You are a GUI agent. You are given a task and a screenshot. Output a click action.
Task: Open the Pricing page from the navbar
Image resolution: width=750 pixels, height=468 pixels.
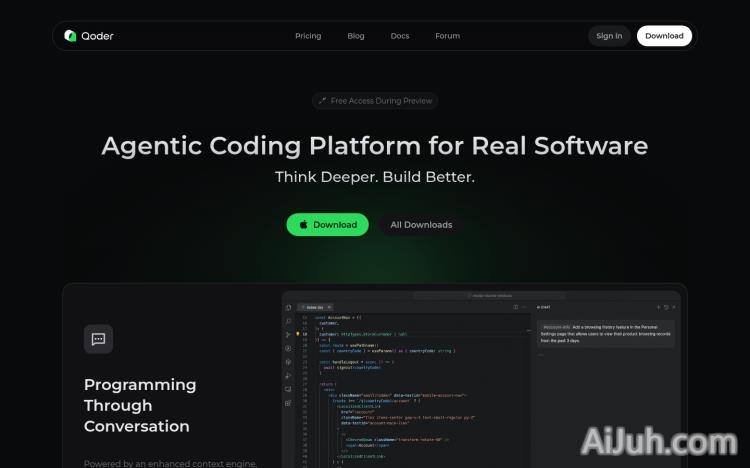[308, 36]
